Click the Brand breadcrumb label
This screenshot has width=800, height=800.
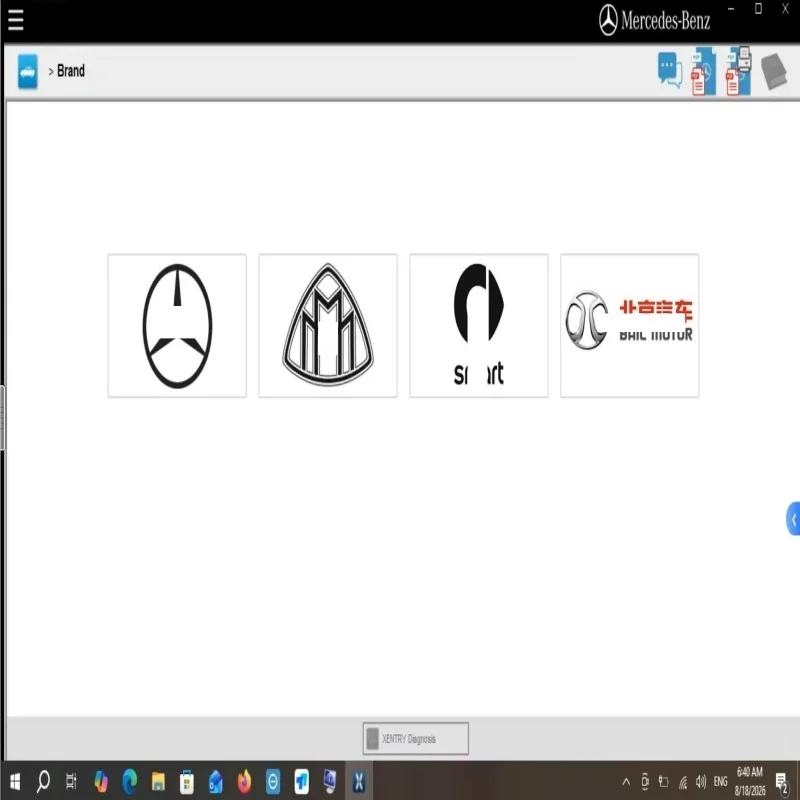click(71, 71)
